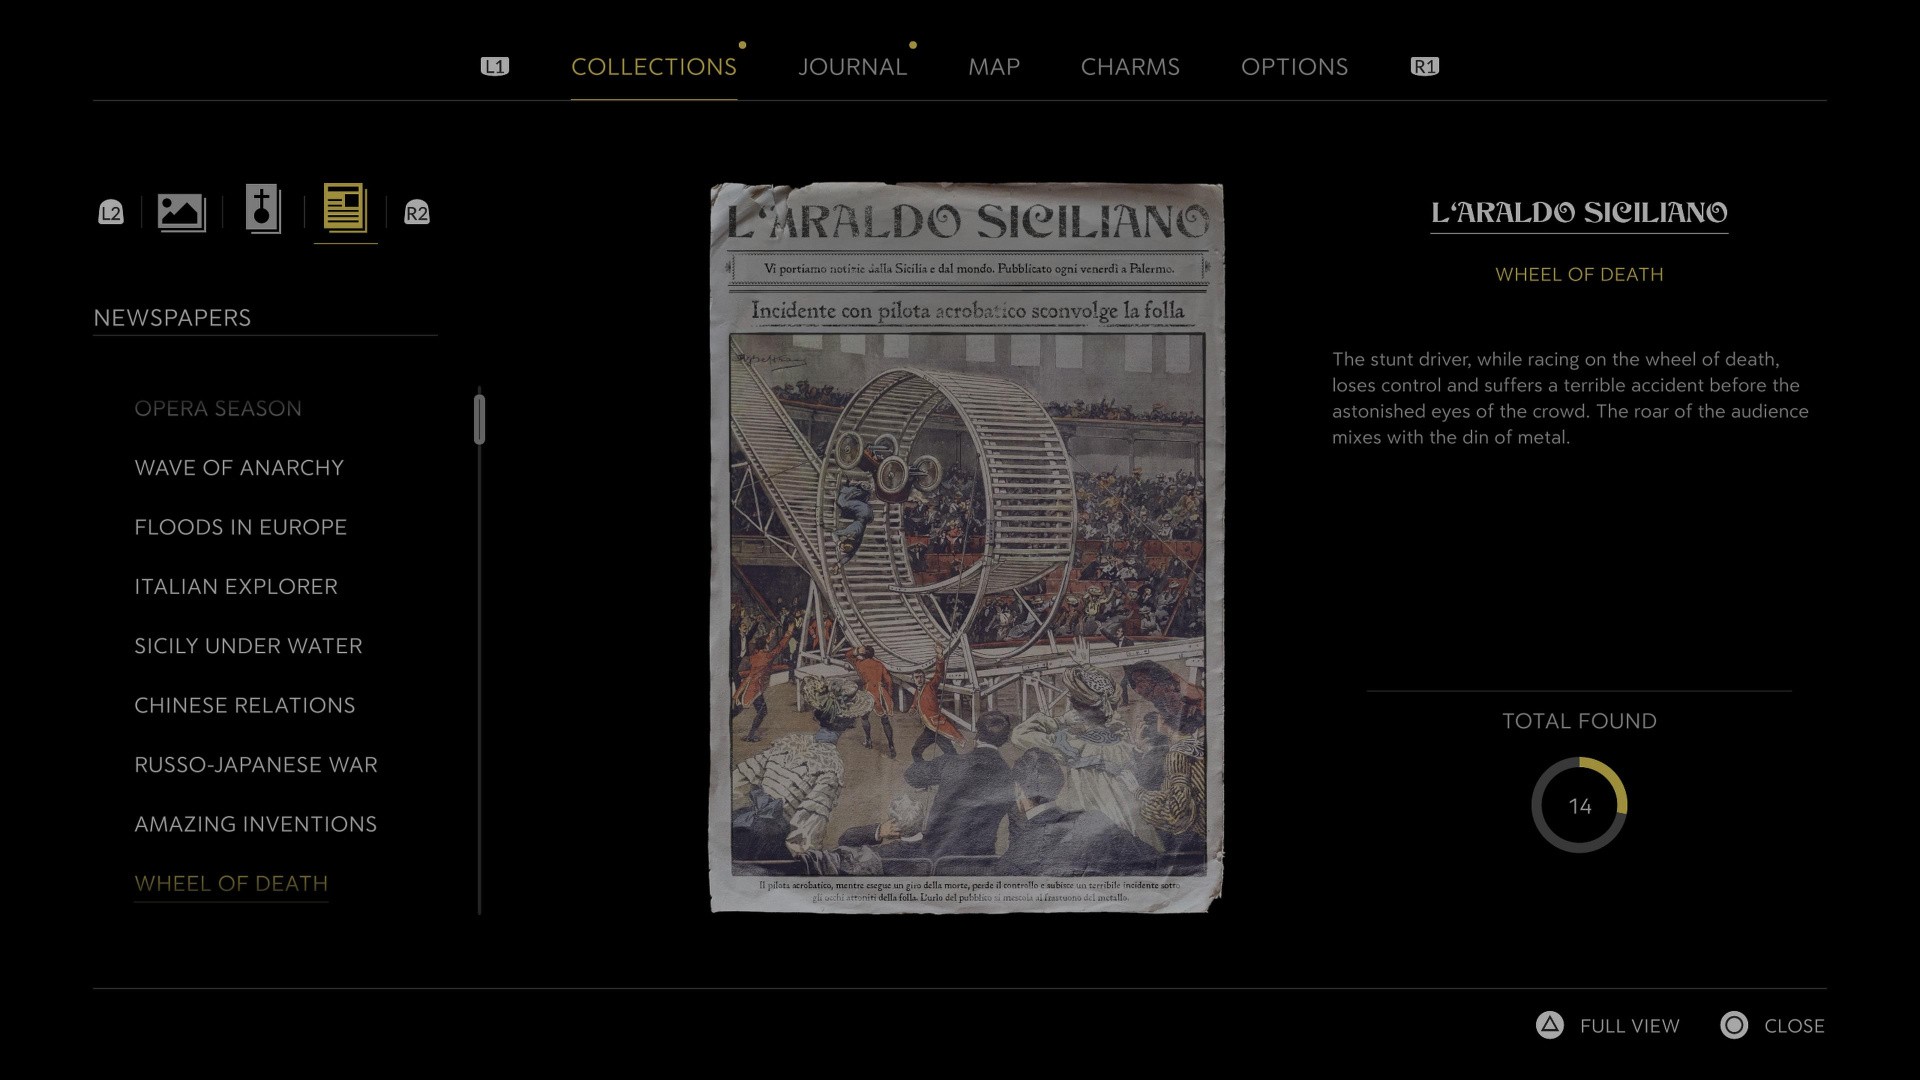Screen dimensions: 1920x1080
Task: Go to the Charms tab
Action: pos(1130,67)
